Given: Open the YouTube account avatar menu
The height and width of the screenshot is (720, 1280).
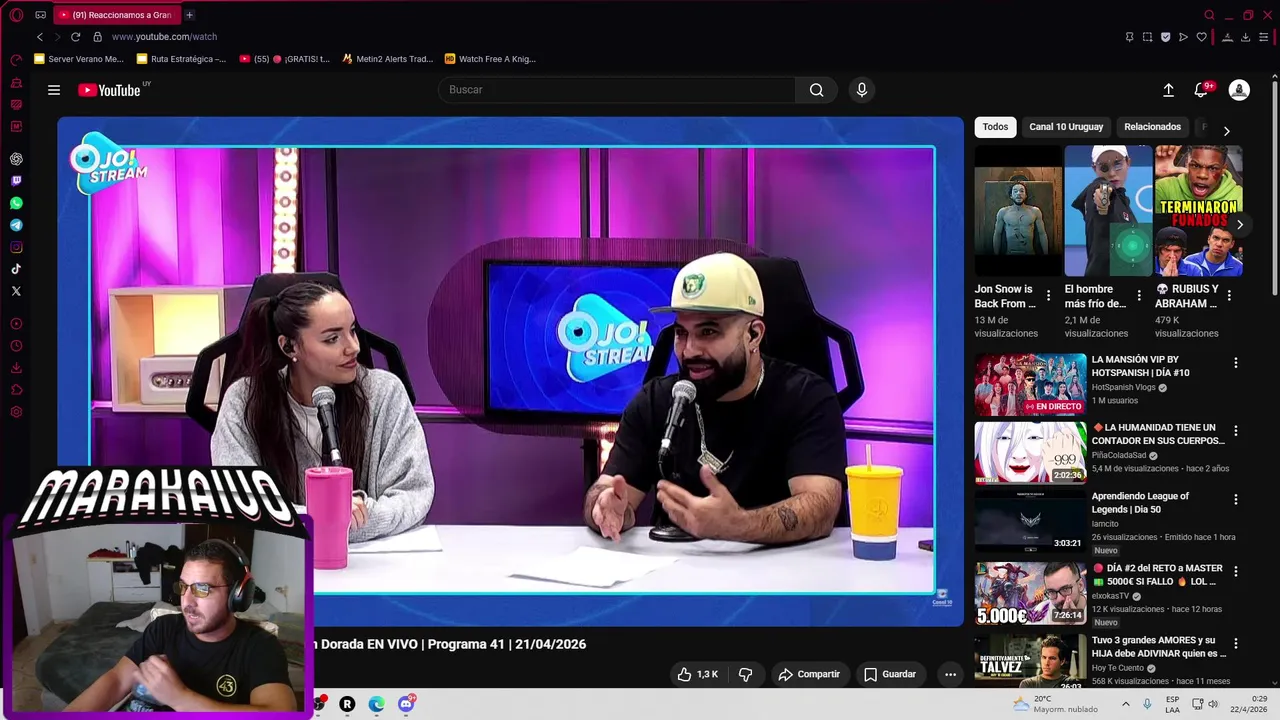Looking at the screenshot, I should tap(1239, 90).
